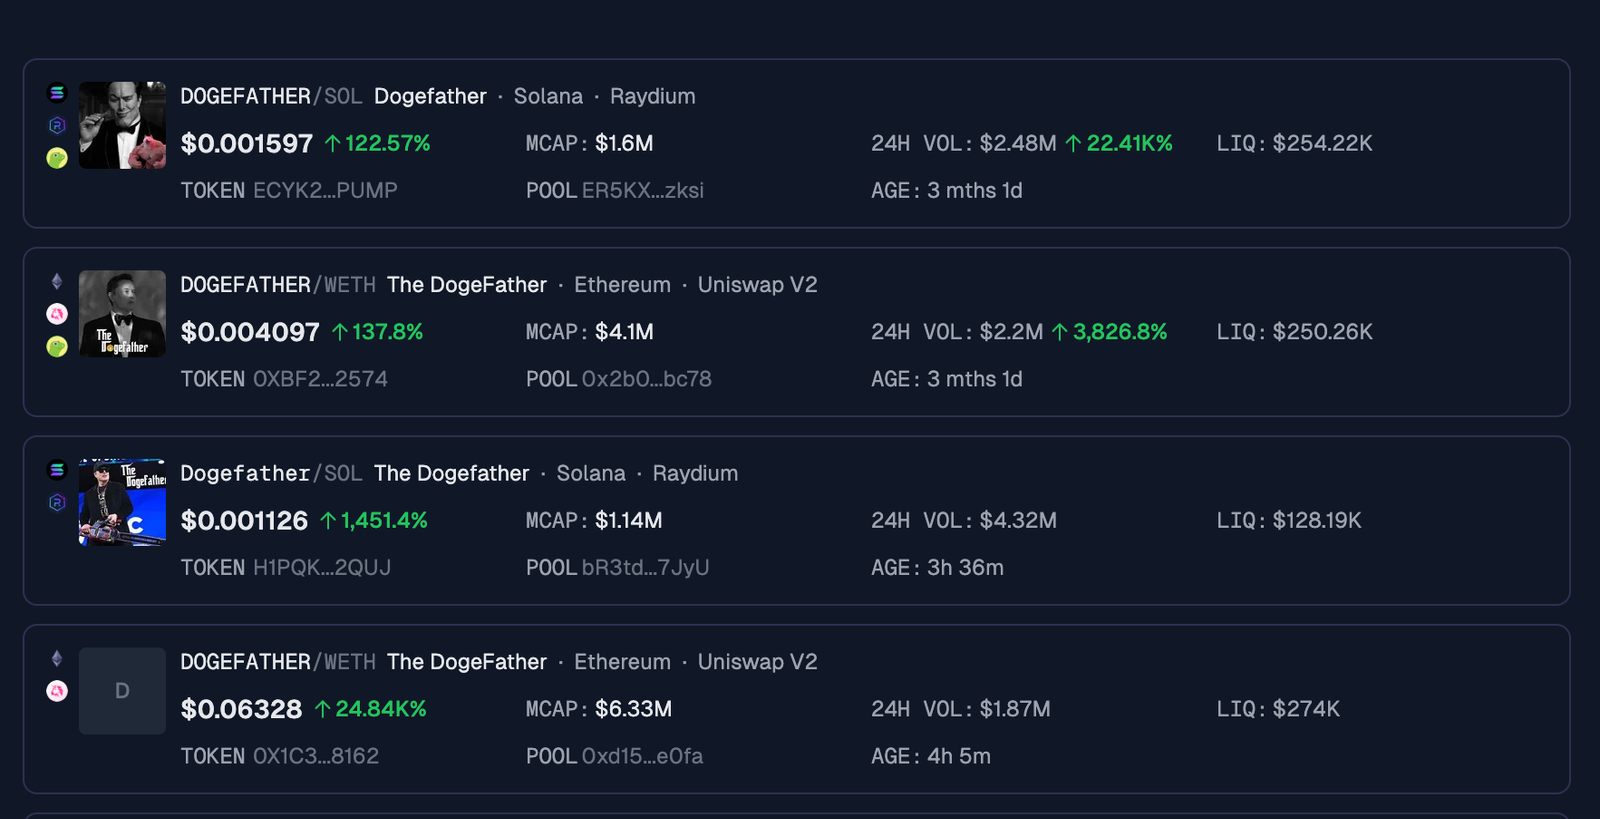This screenshot has height=819, width=1600.
Task: Copy token address H1PQK...2QUJ
Action: click(322, 567)
